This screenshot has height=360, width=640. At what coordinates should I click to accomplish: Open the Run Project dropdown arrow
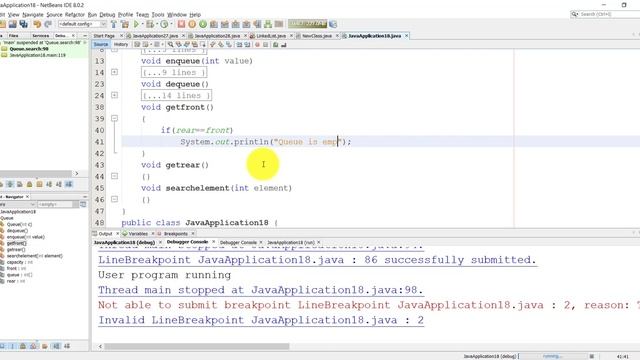point(142,24)
